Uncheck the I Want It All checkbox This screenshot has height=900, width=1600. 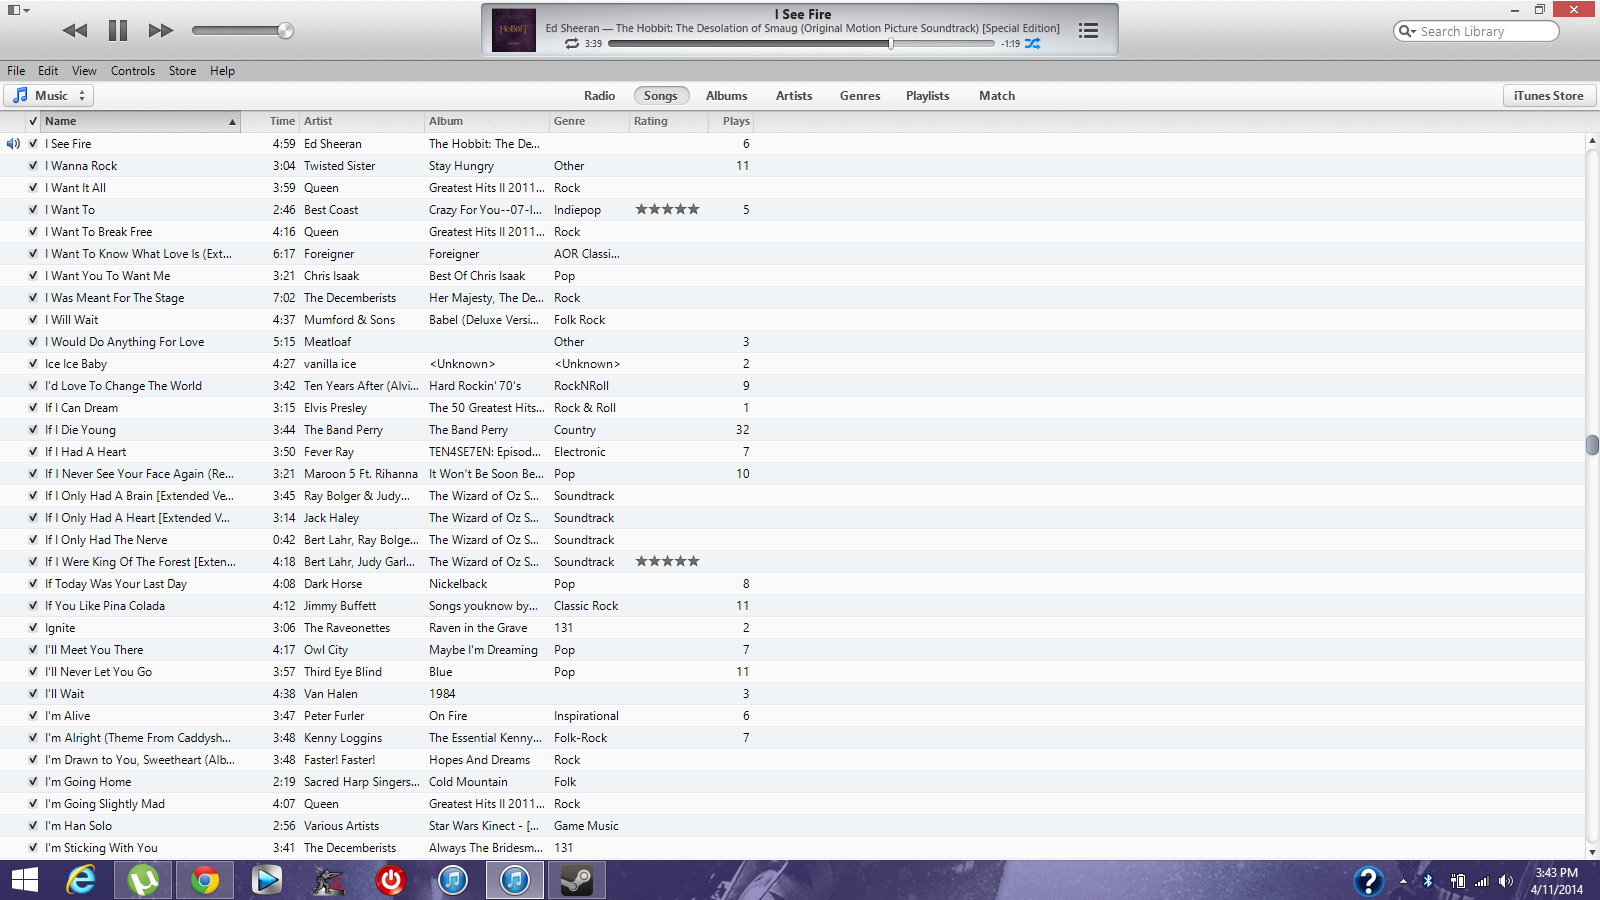[33, 188]
